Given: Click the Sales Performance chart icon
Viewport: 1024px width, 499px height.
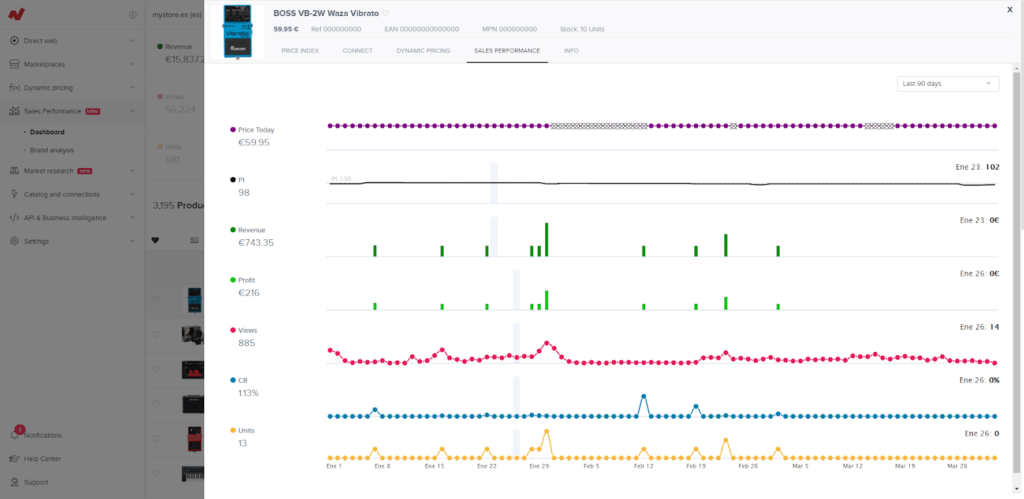Looking at the screenshot, I should tap(14, 111).
